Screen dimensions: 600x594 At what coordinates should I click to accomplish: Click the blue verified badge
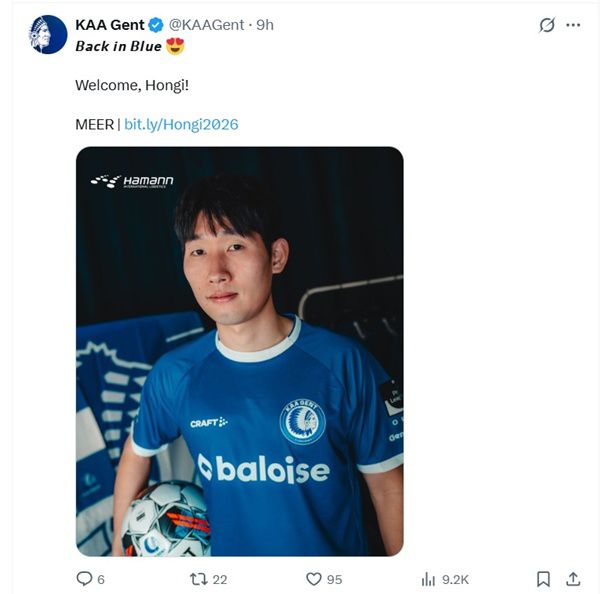click(x=157, y=24)
